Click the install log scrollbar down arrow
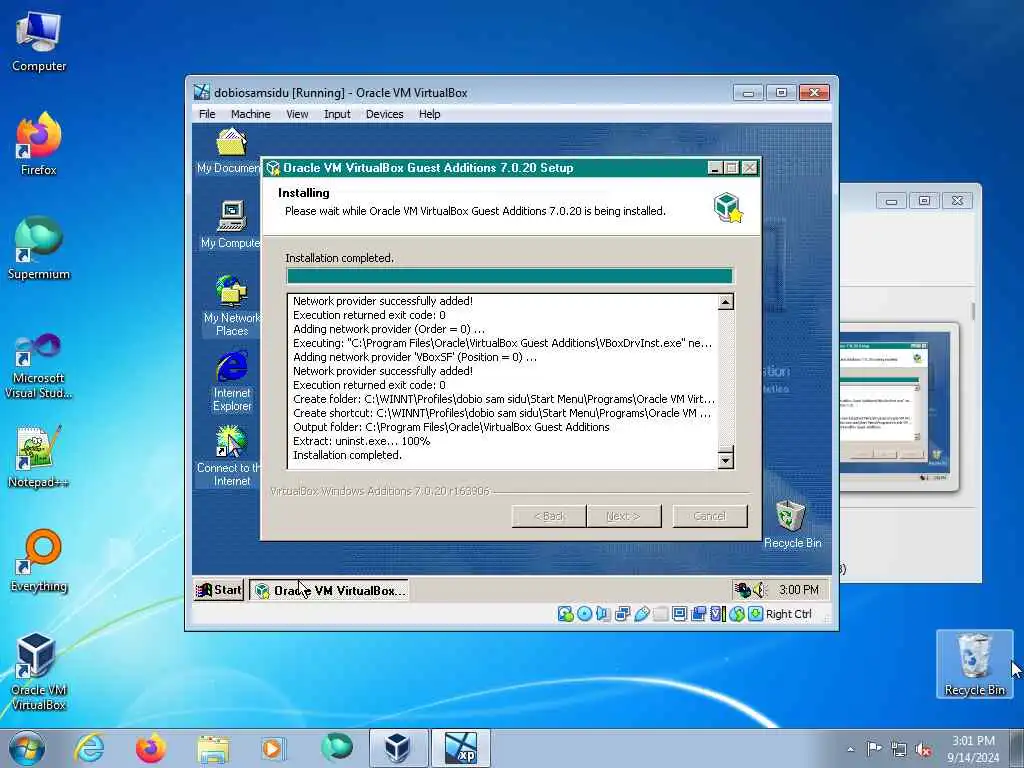Image resolution: width=1024 pixels, height=768 pixels. coord(726,460)
